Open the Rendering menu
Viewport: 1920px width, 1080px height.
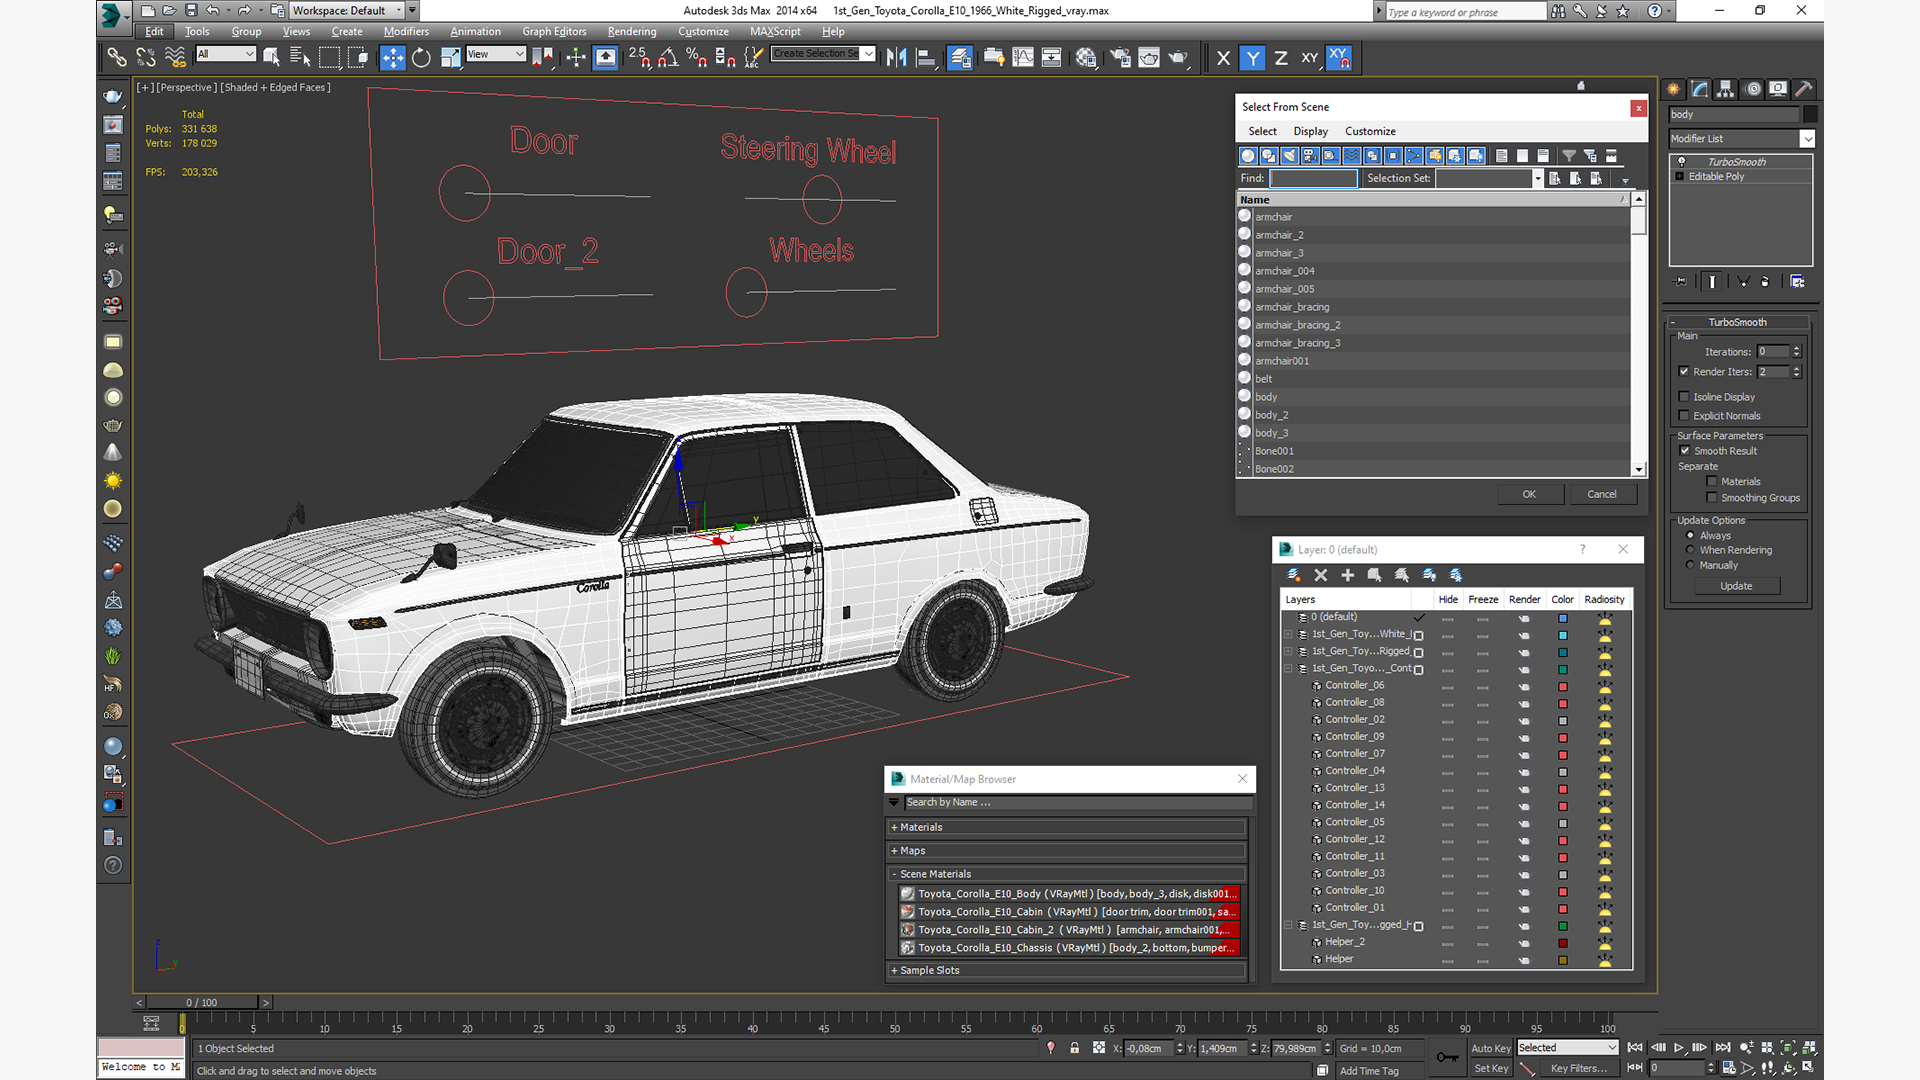632,31
